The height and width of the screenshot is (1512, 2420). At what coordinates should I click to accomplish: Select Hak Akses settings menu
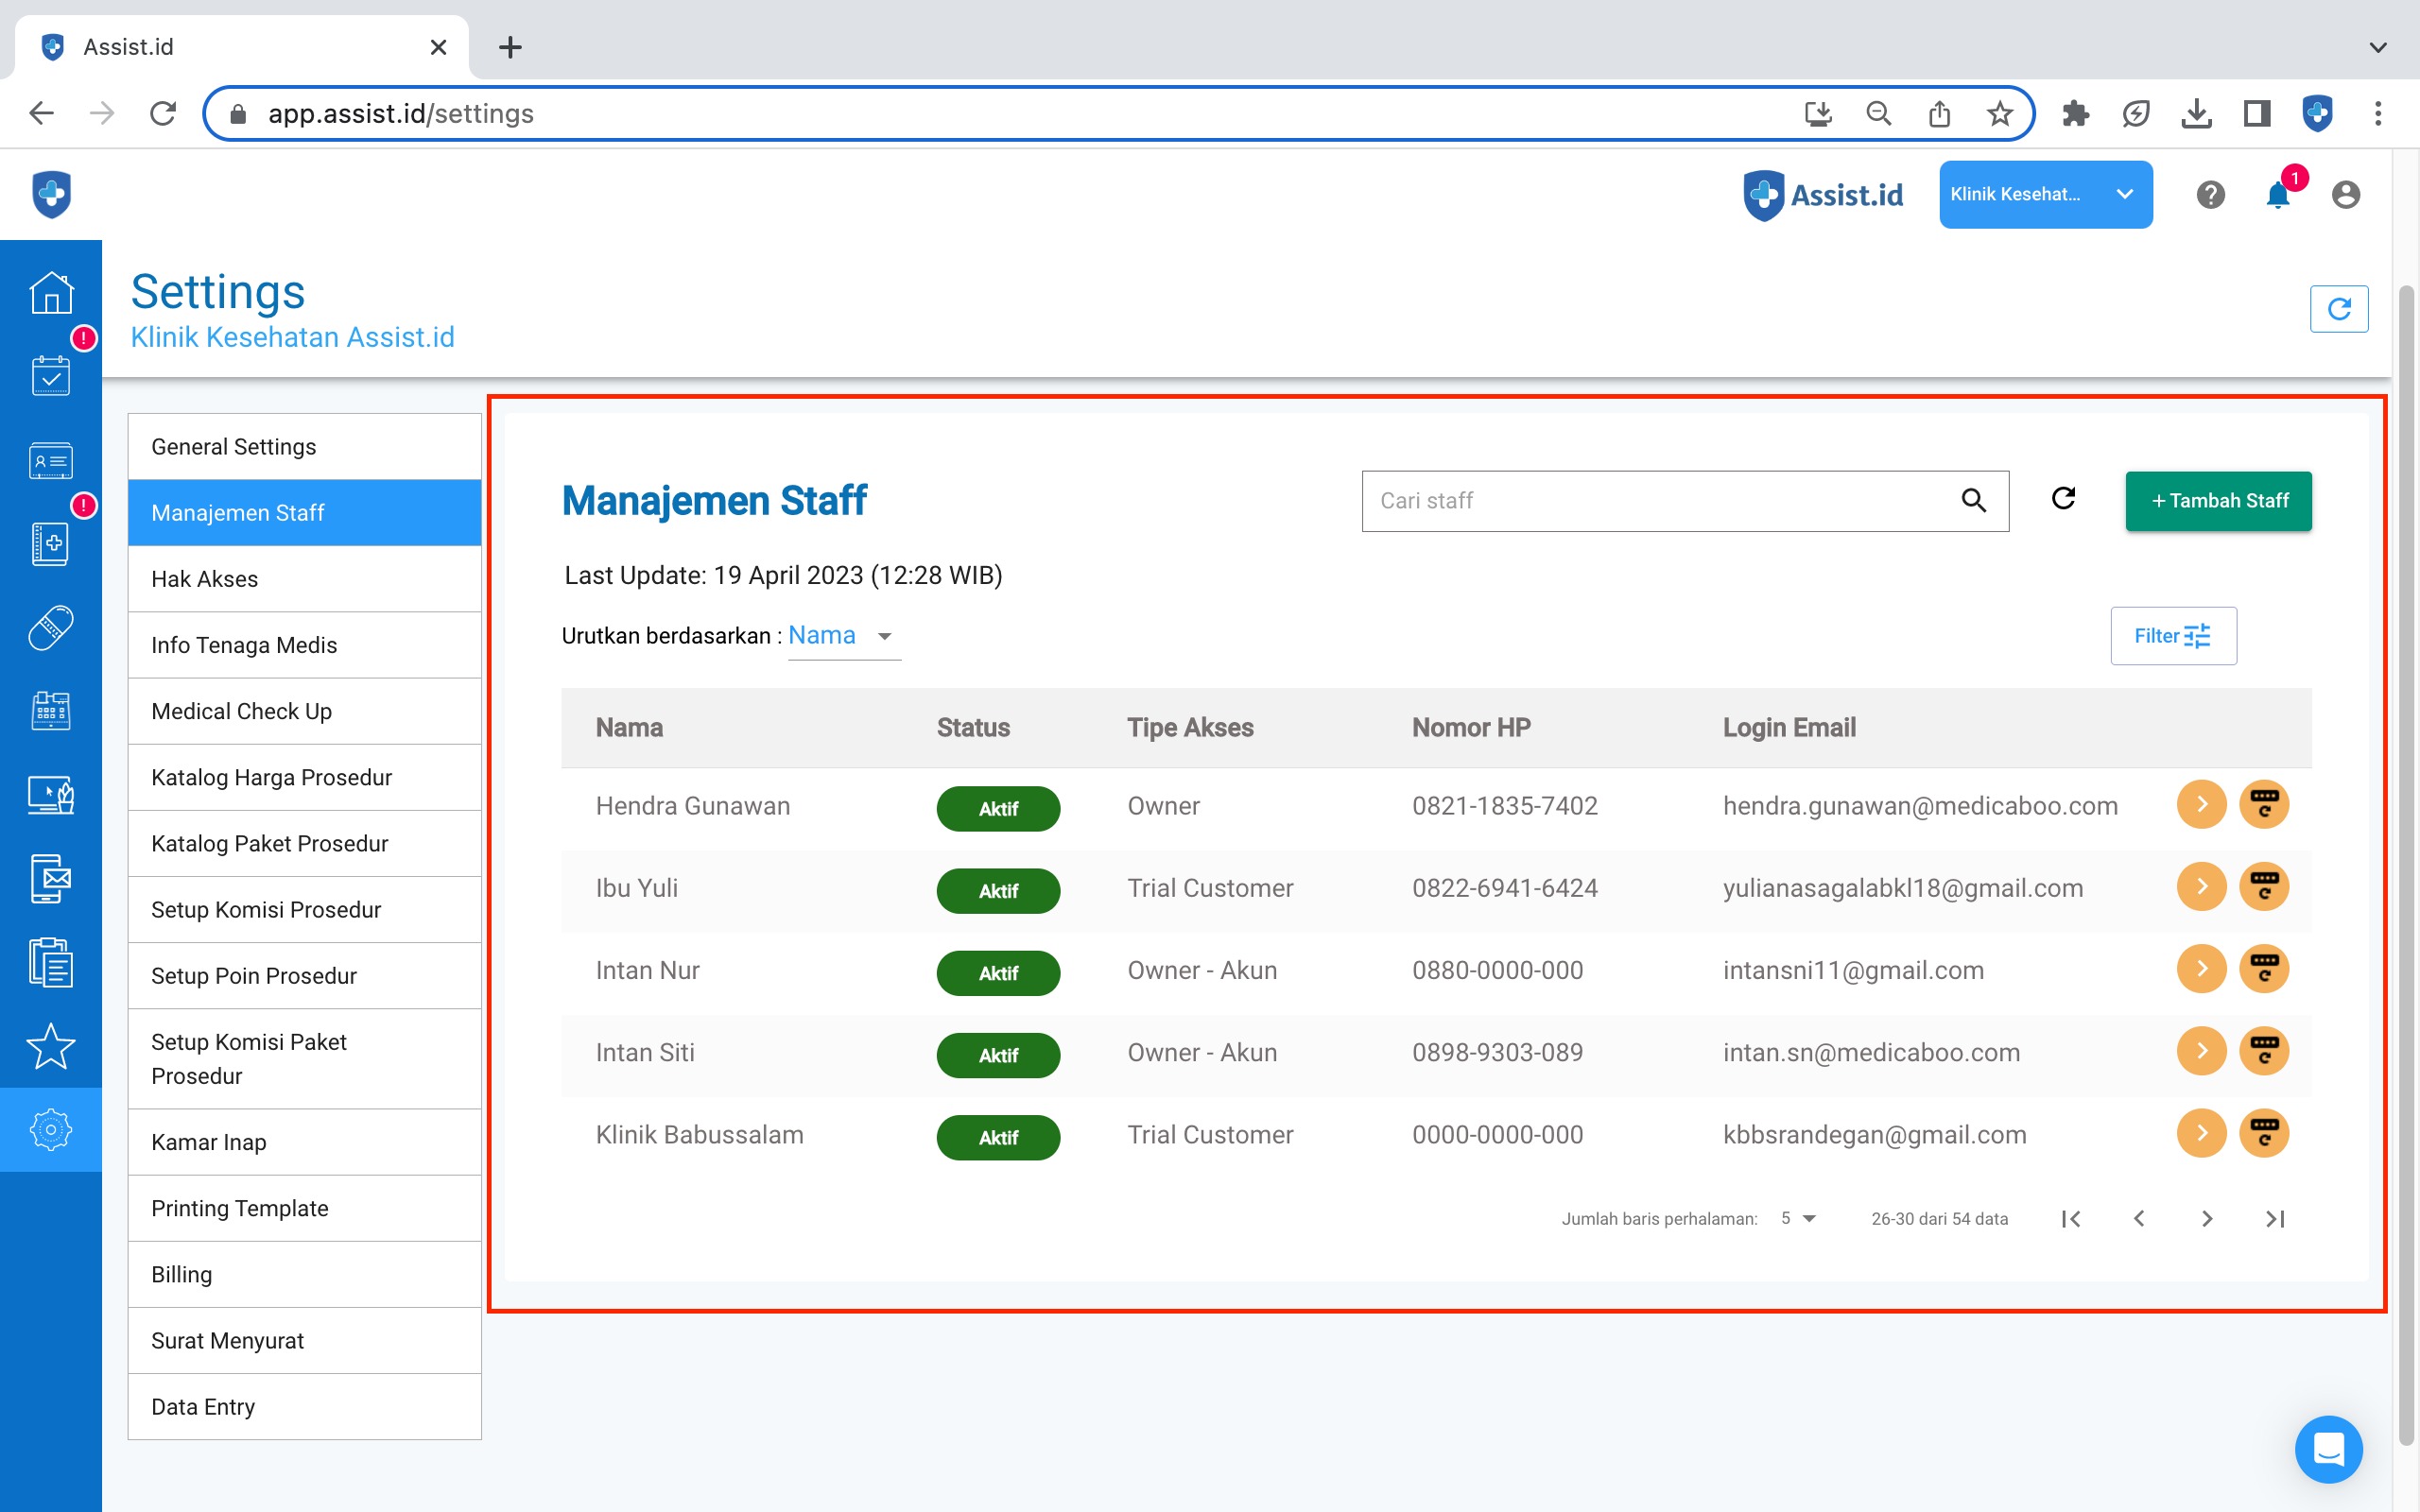[304, 579]
